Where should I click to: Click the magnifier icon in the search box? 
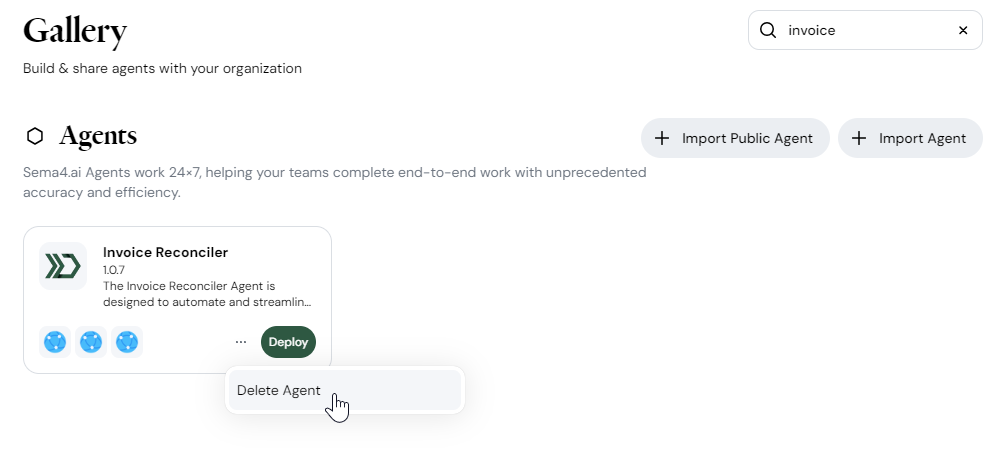(768, 30)
